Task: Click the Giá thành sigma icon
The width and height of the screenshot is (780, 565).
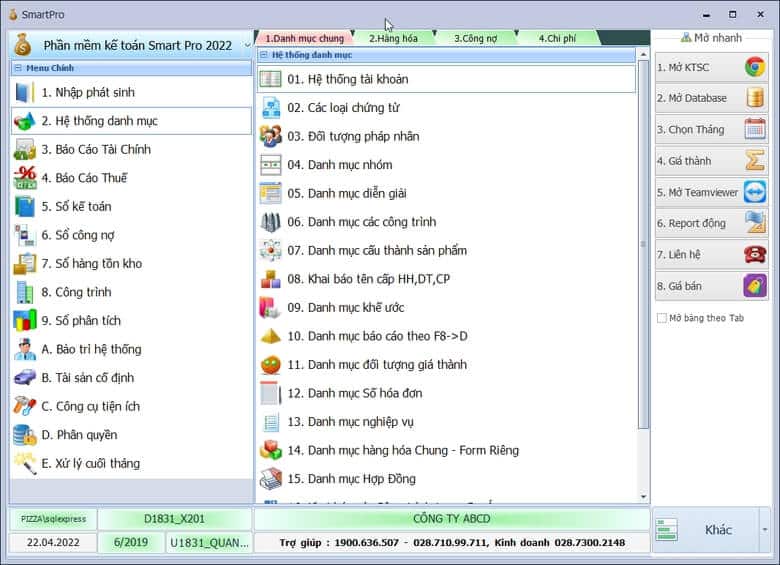Action: [755, 161]
